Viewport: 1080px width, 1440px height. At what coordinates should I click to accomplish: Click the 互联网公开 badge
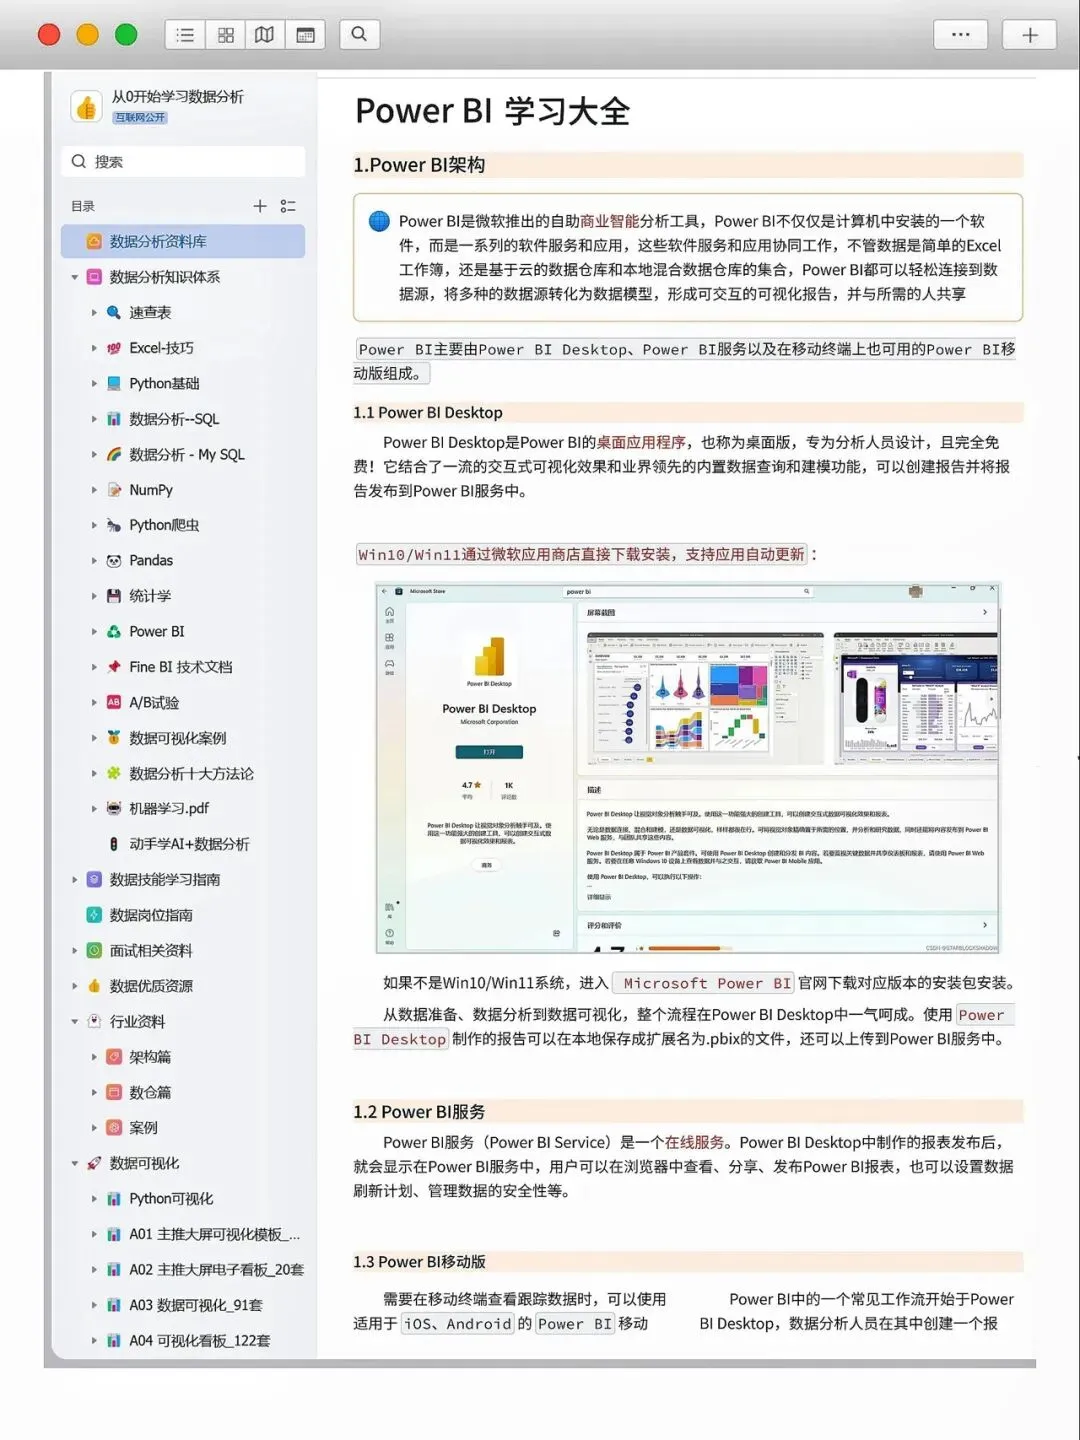point(140,117)
